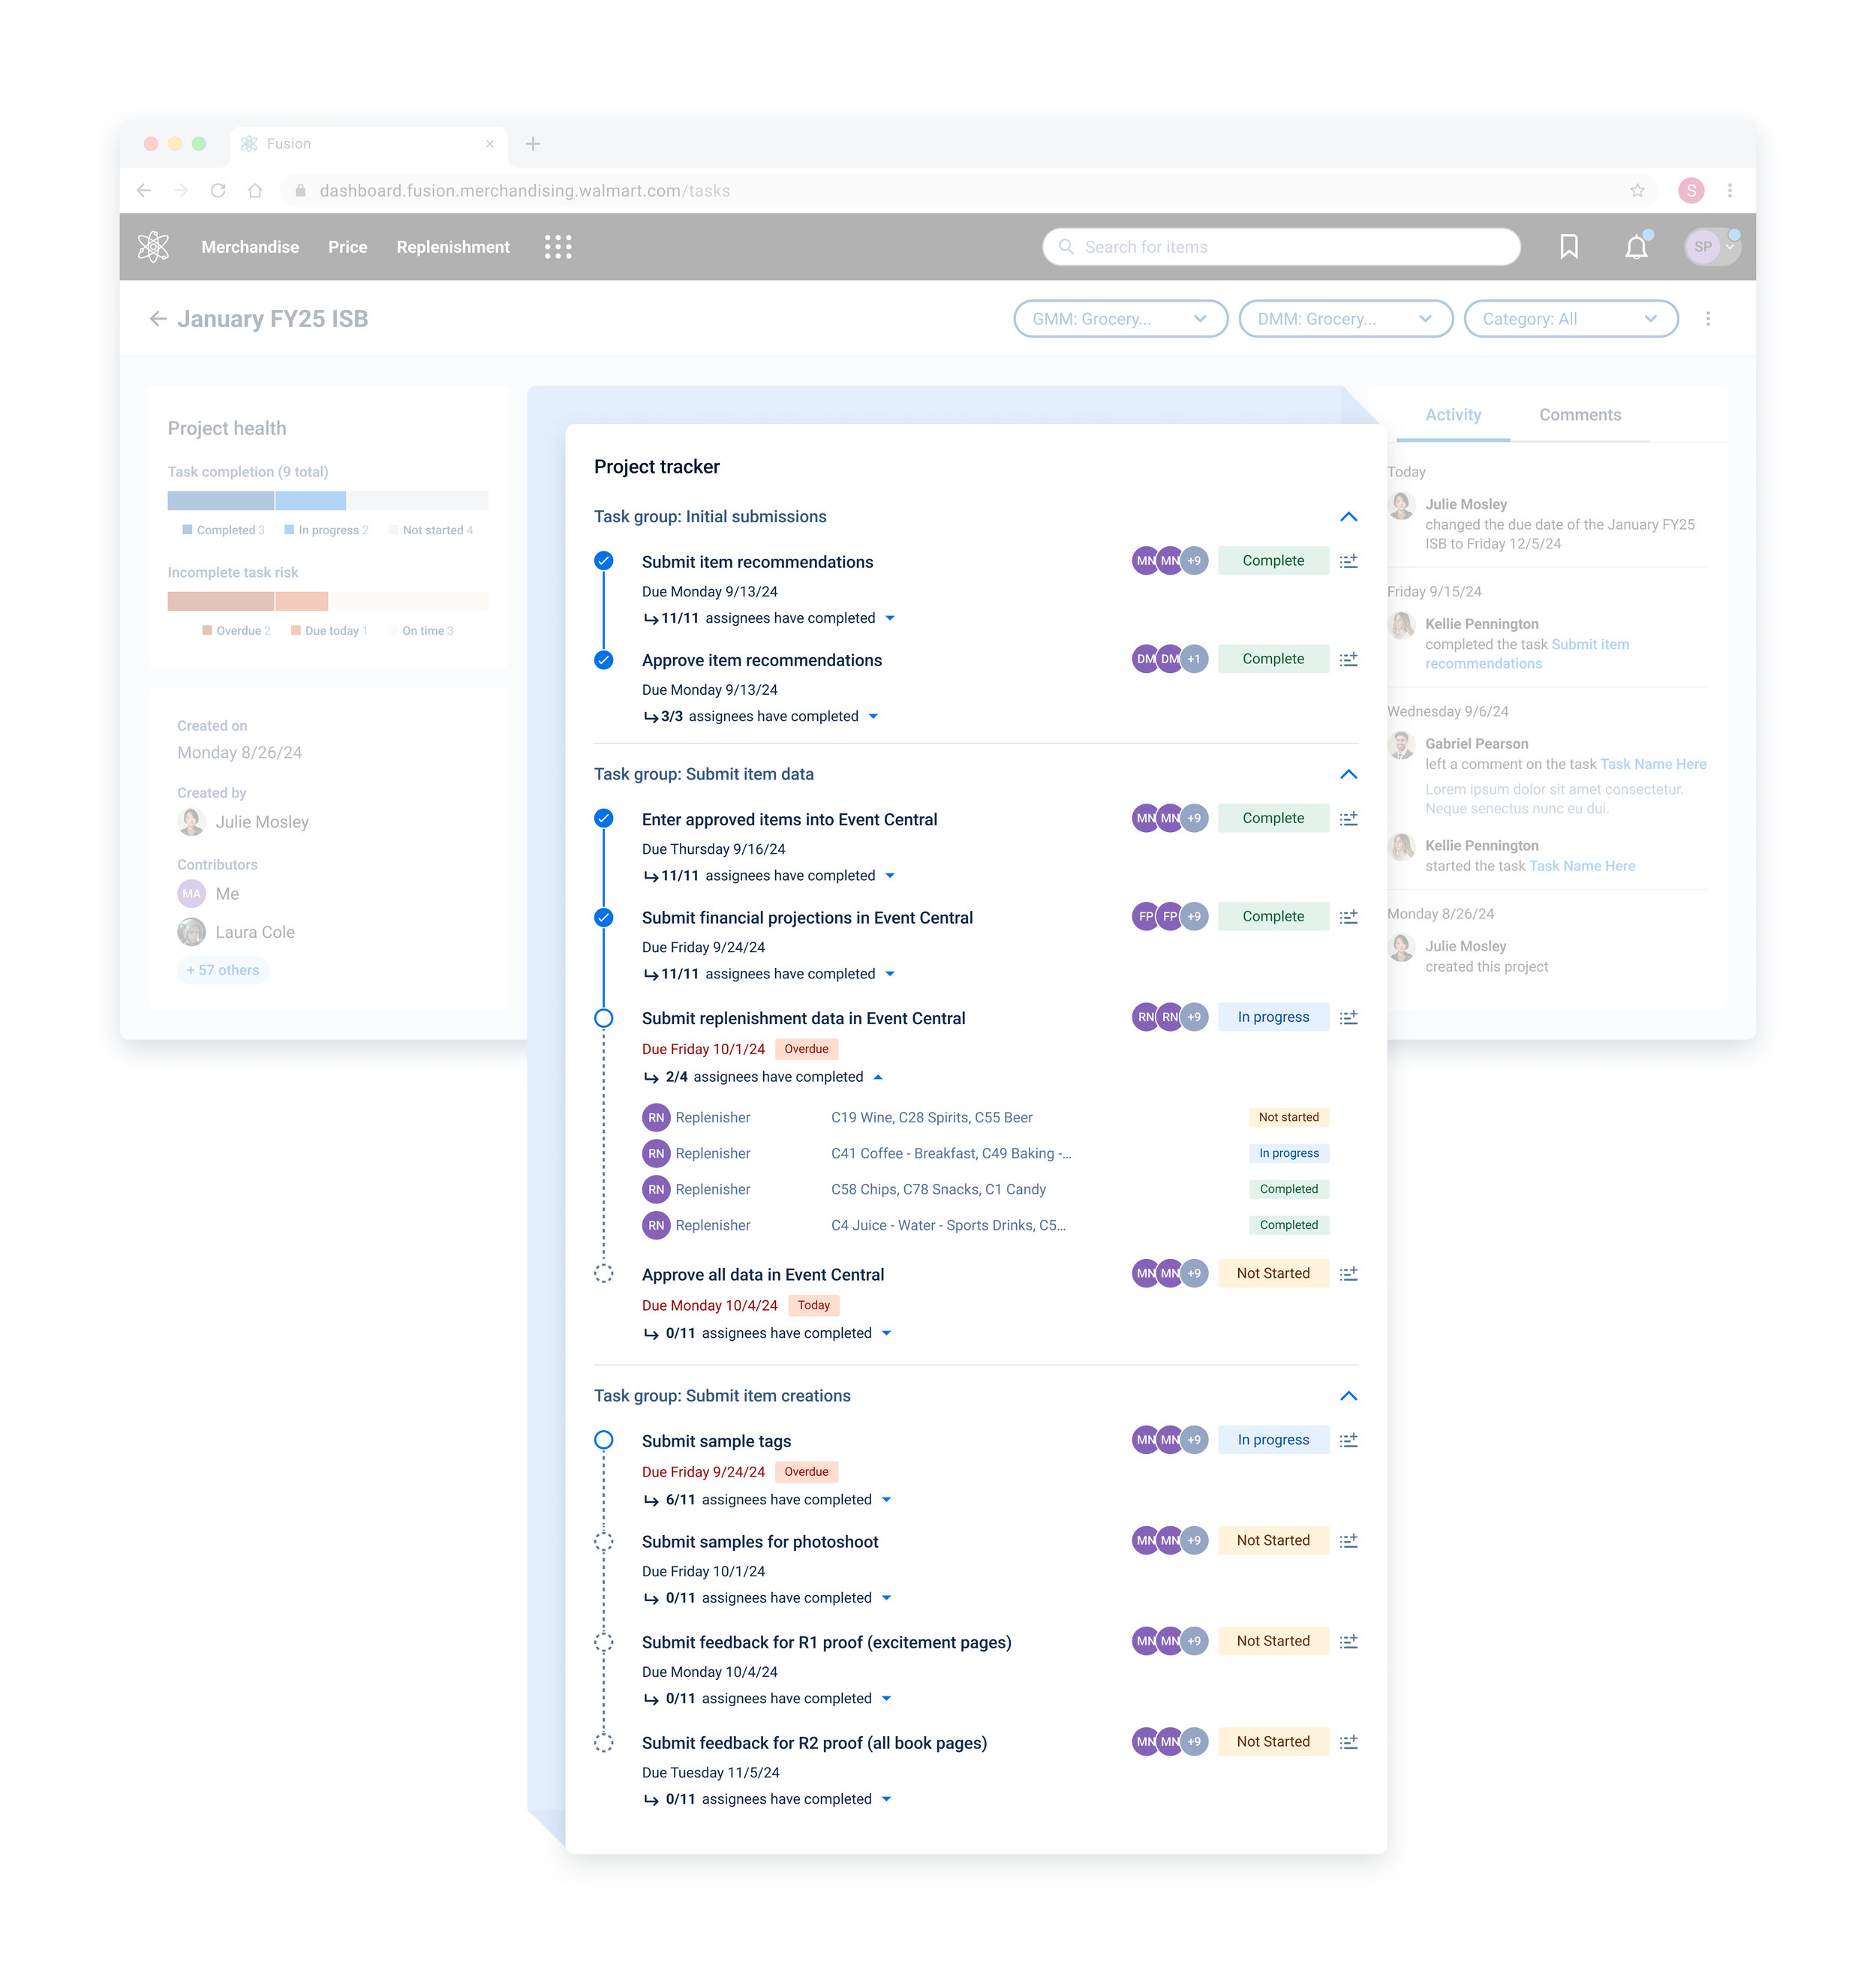Image resolution: width=1876 pixels, height=1974 pixels.
Task: Click the bookmark icon in header
Action: click(x=1568, y=246)
